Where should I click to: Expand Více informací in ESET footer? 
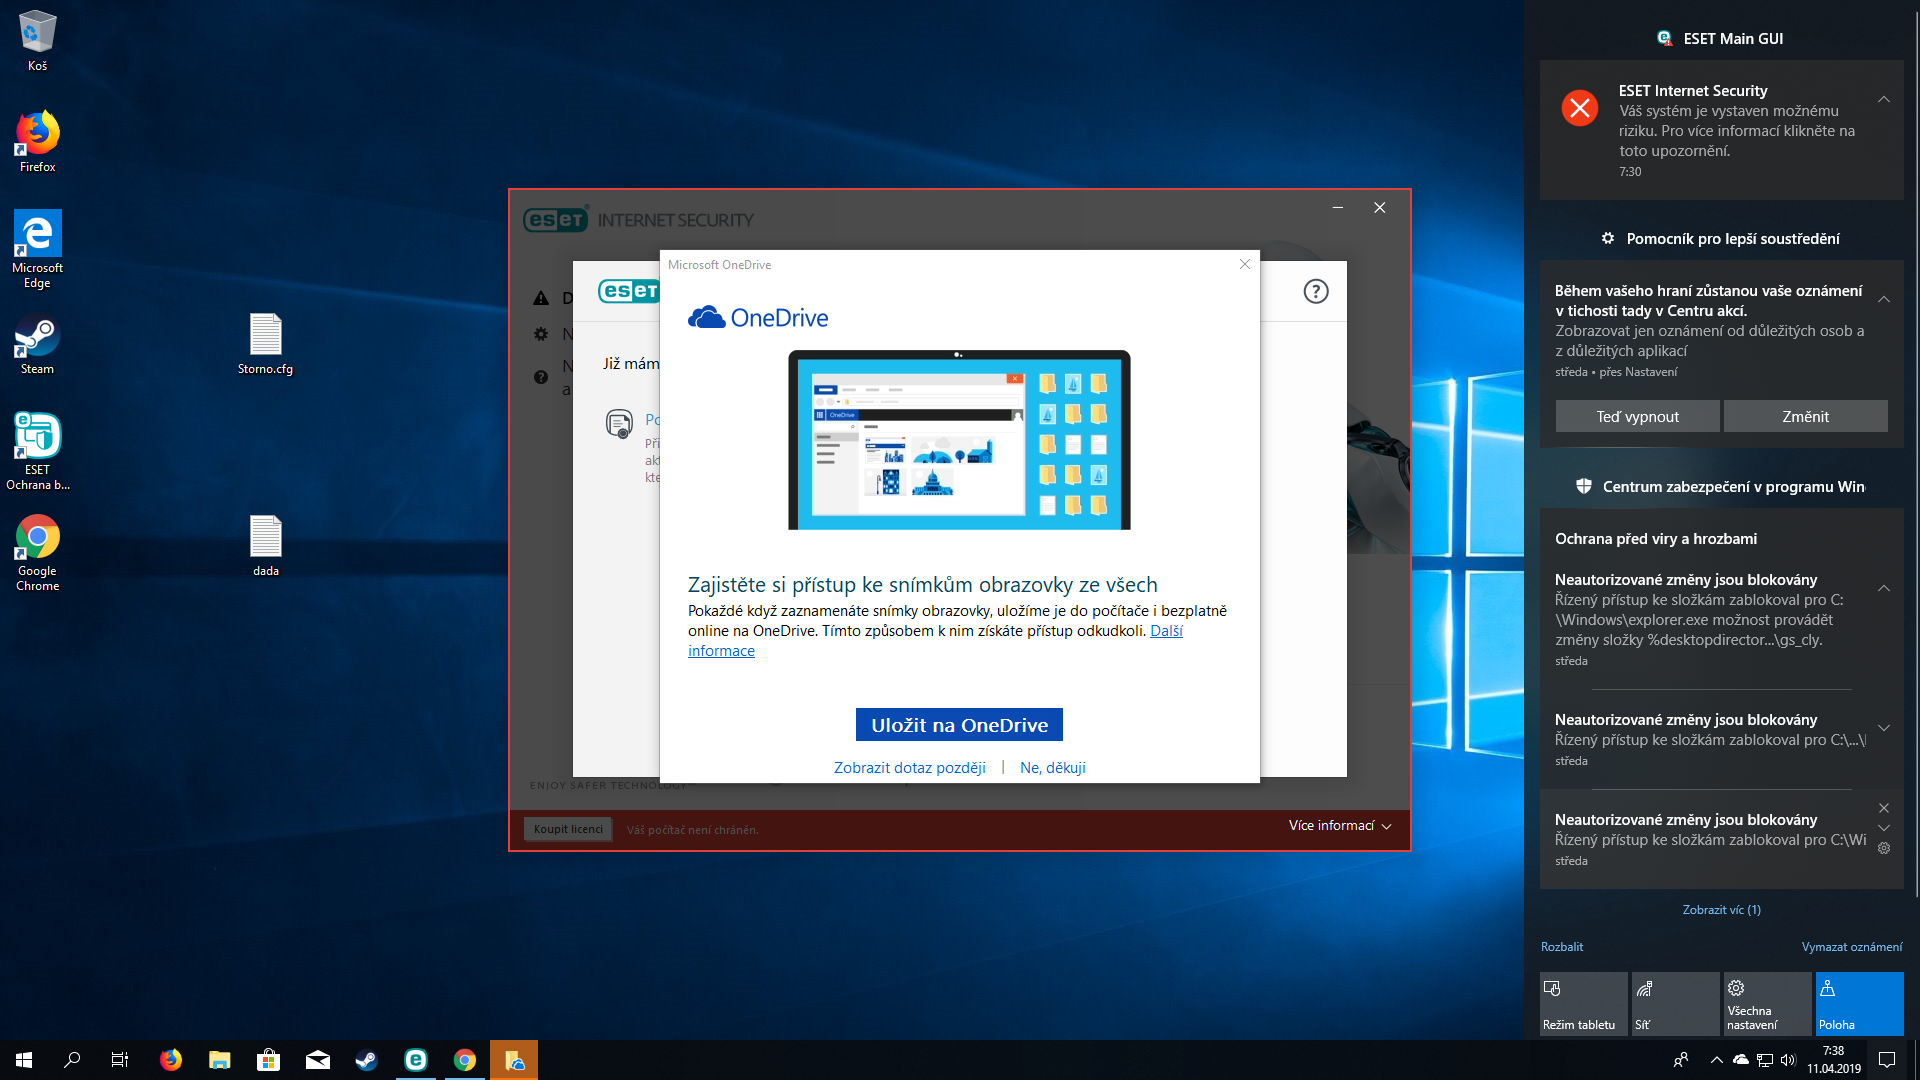pyautogui.click(x=1339, y=826)
